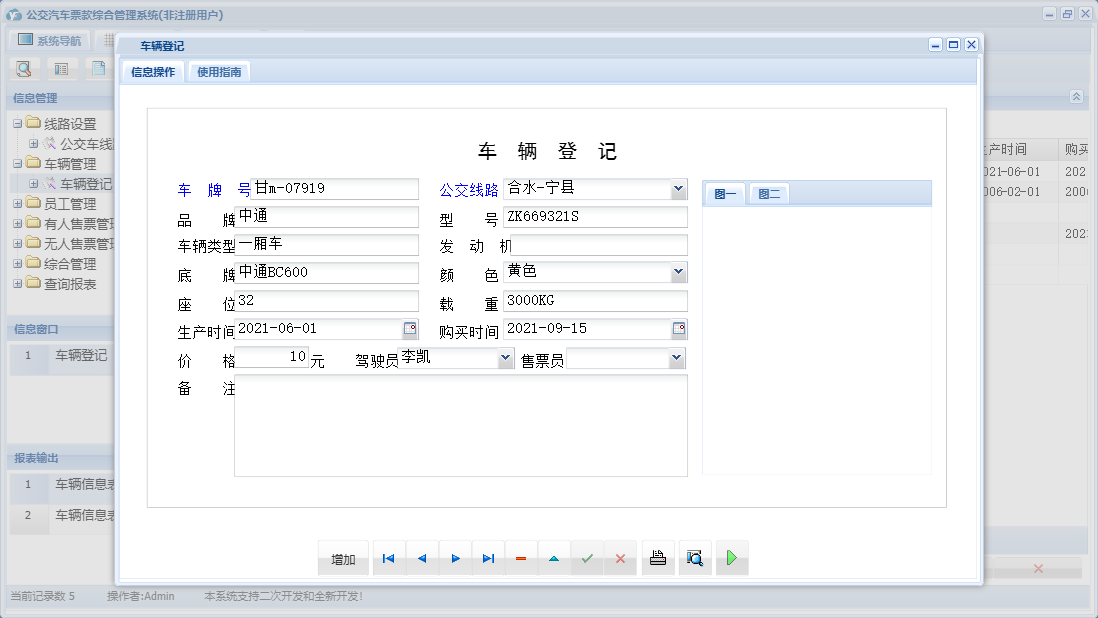Screen dimensions: 1098x618
Task: Click the 载重 input field
Action: 595,301
